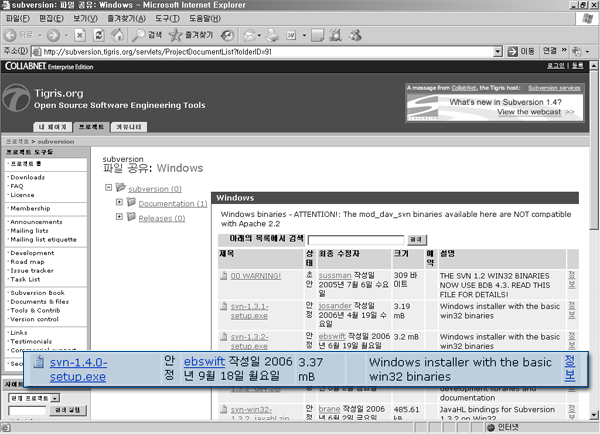Image resolution: width=600 pixels, height=435 pixels.
Task: Click the IE Back arrow icon
Action: [10, 35]
